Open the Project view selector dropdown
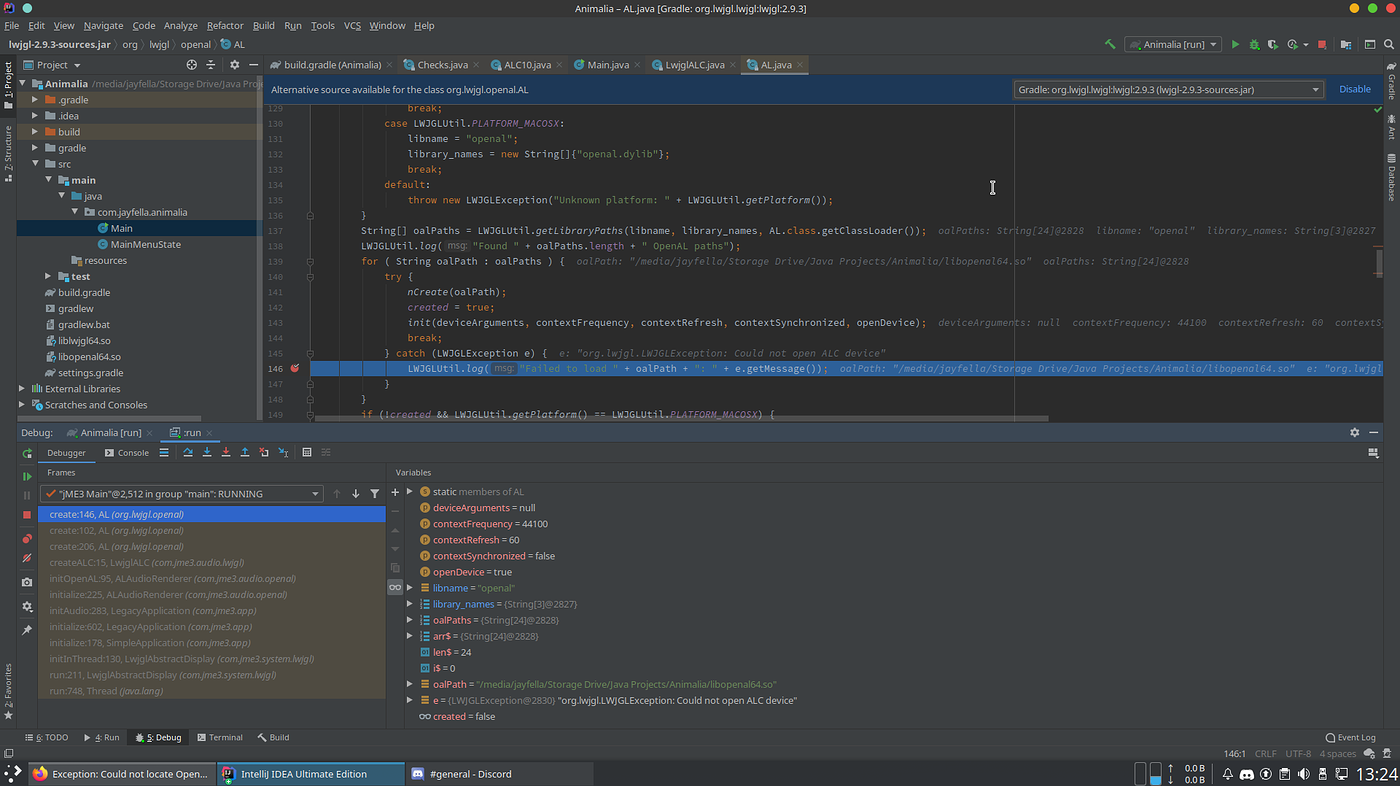The height and width of the screenshot is (786, 1400). (53, 65)
